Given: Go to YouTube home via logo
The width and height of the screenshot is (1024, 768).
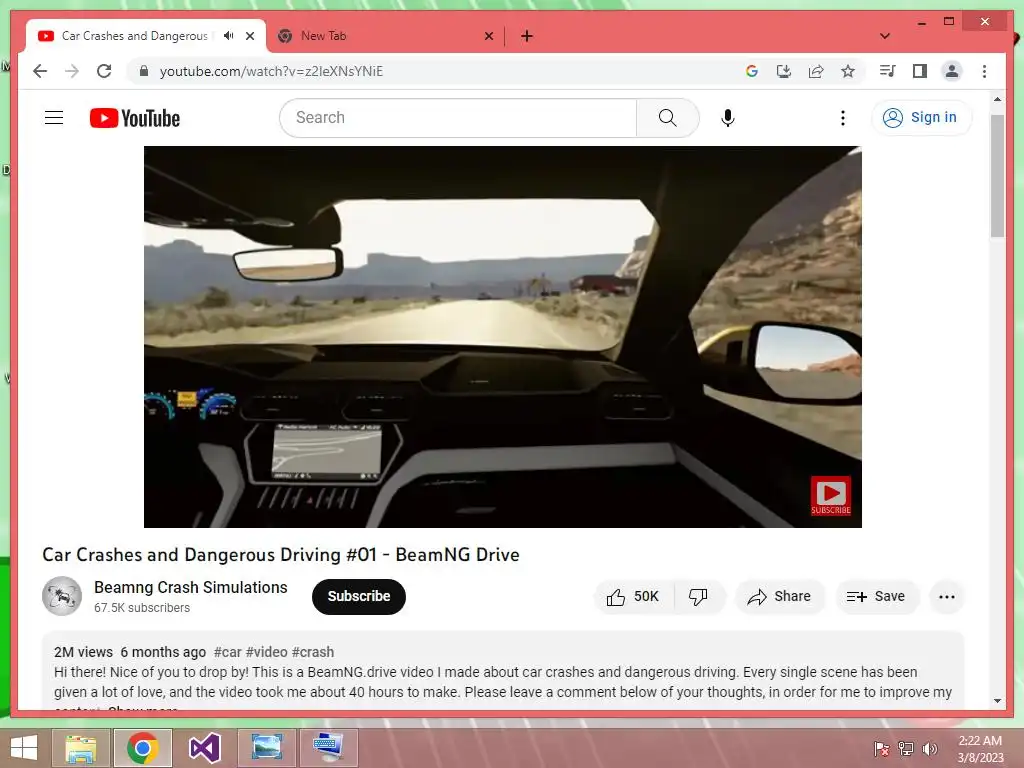Looking at the screenshot, I should click(135, 118).
